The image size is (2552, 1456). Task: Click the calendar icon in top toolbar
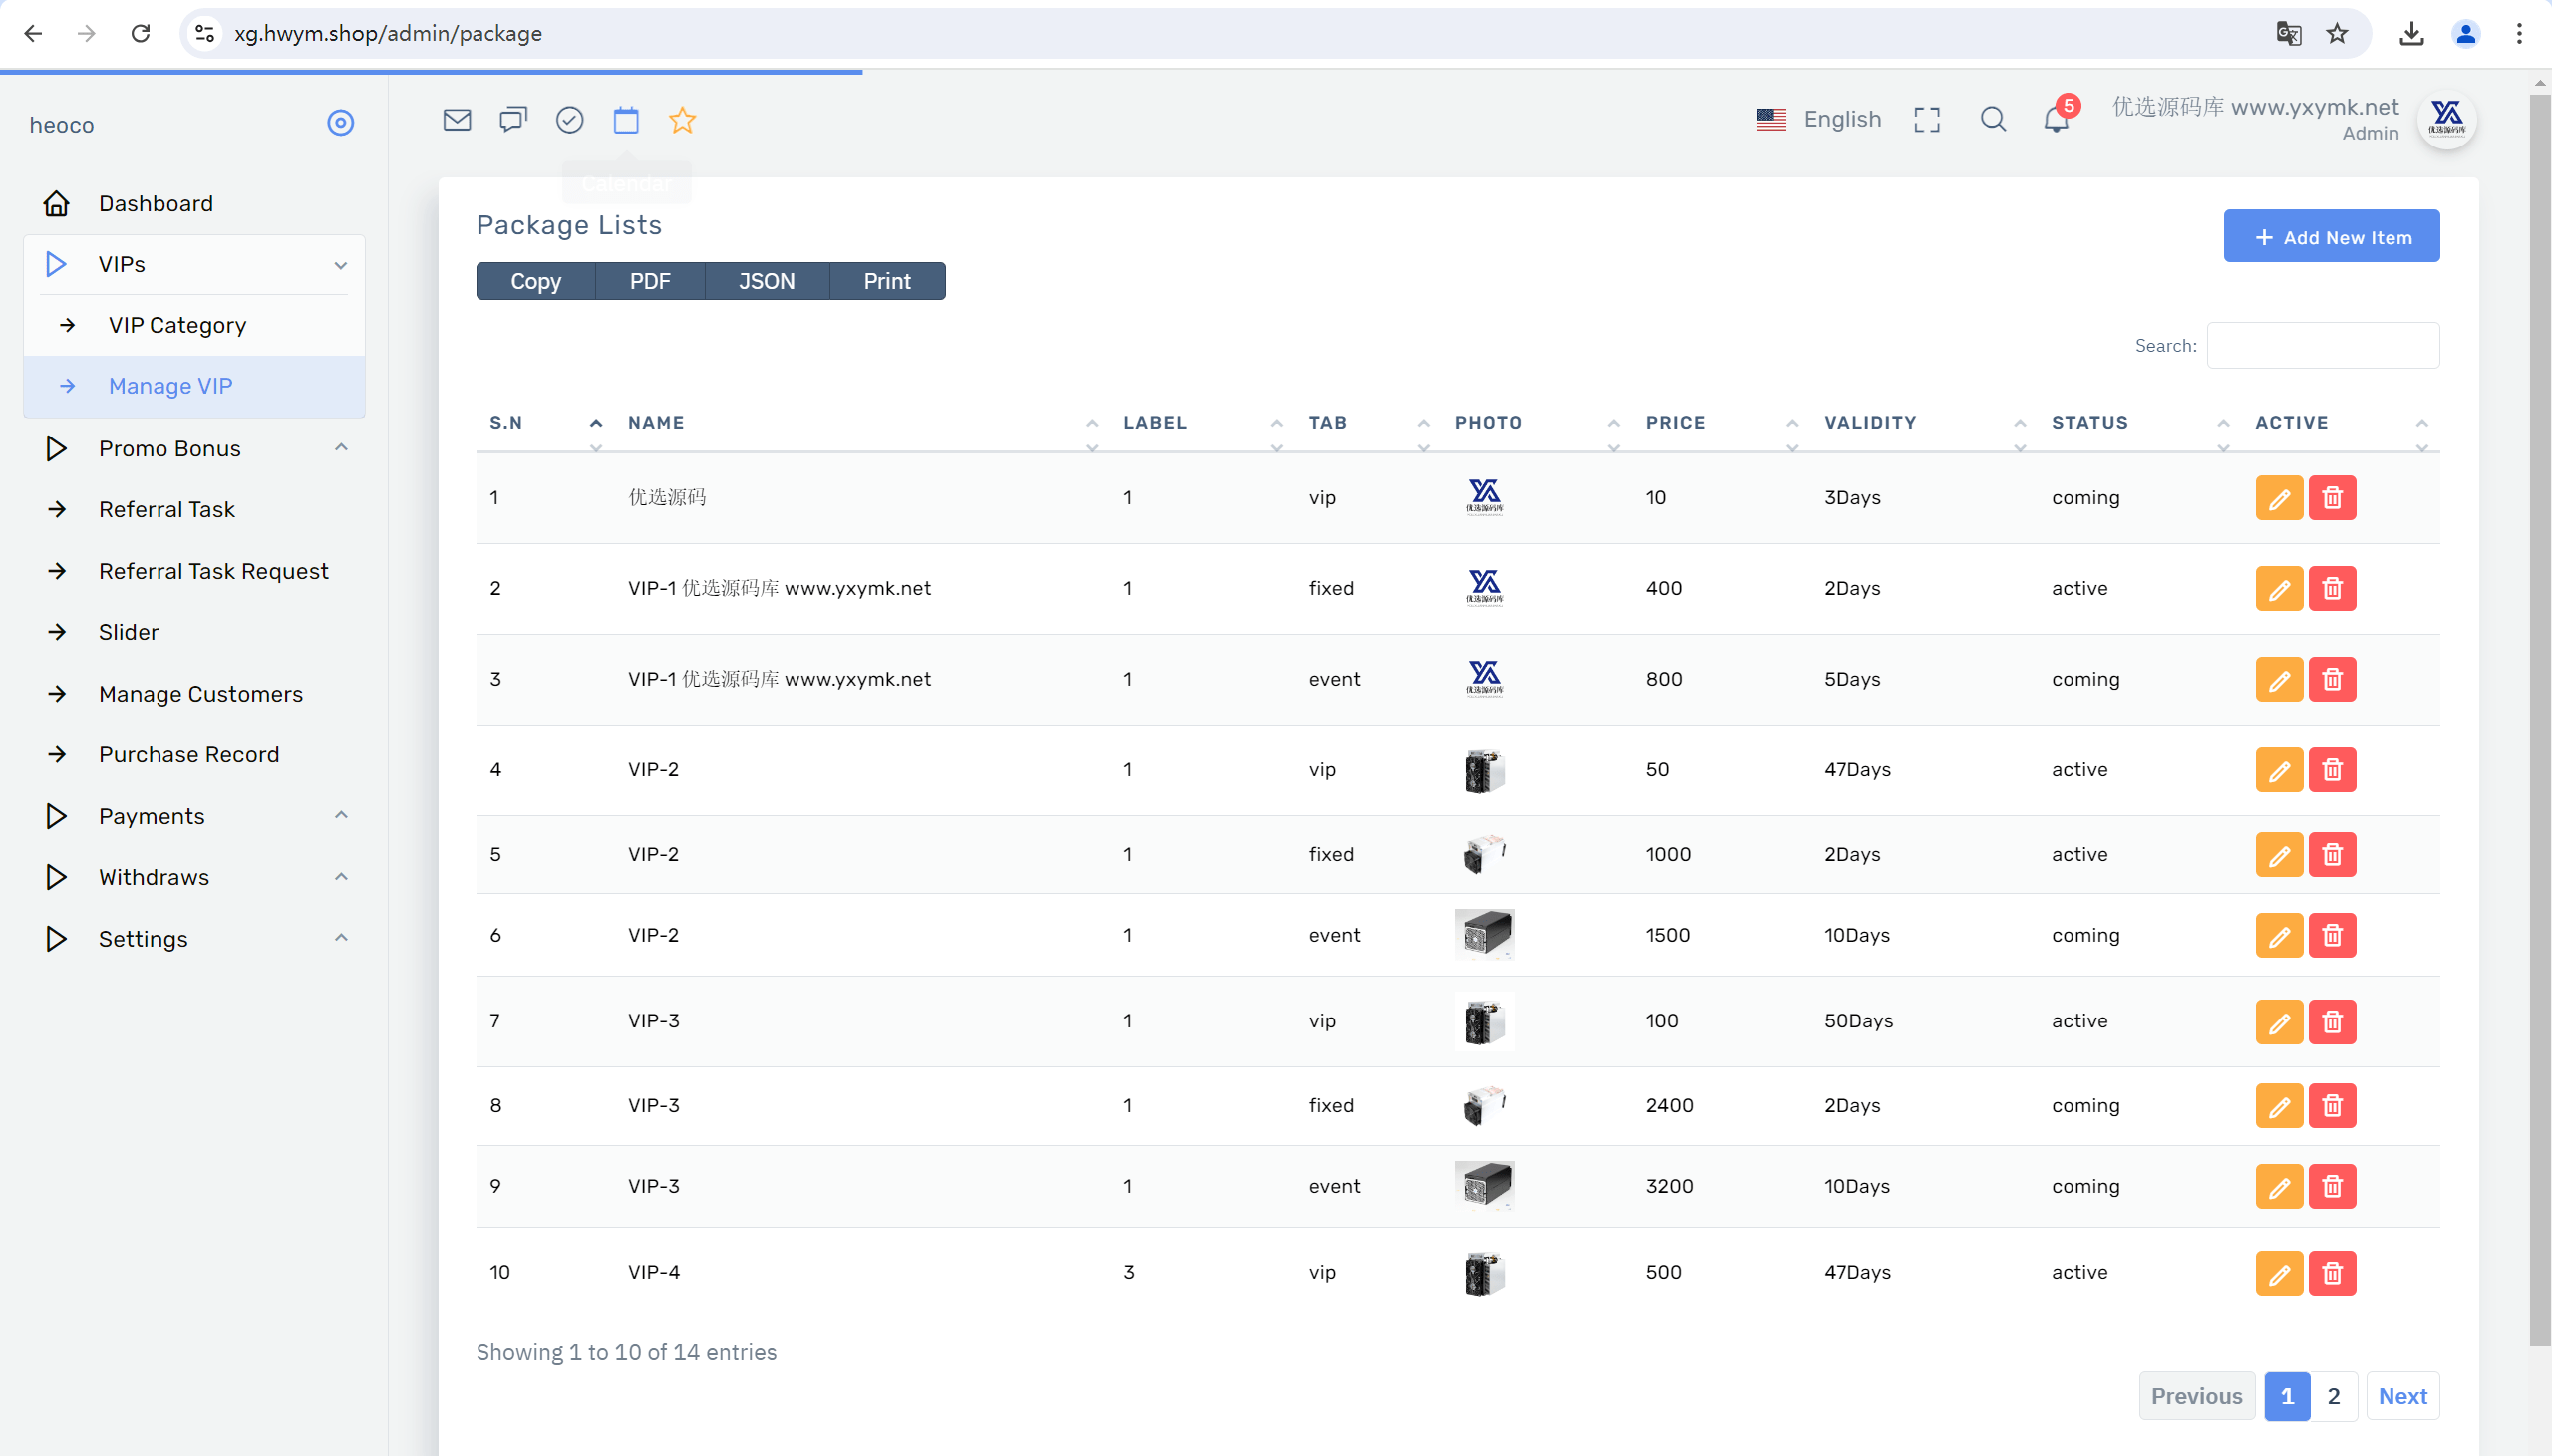[x=626, y=120]
